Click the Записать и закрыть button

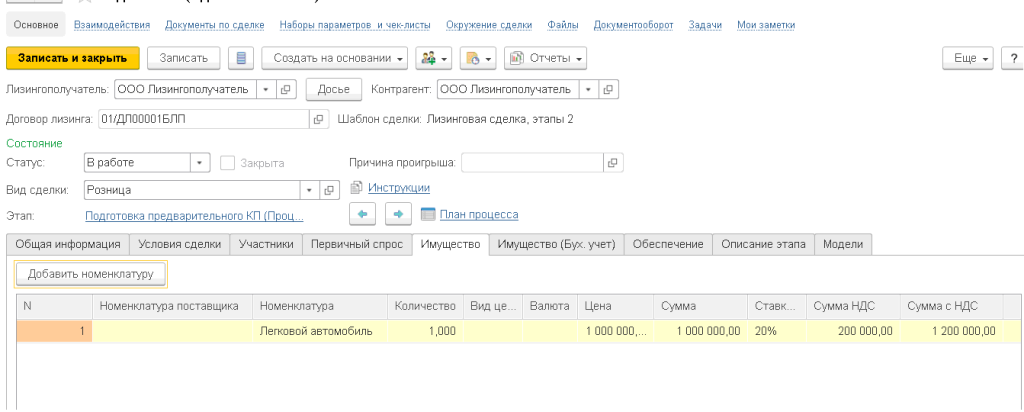click(x=72, y=58)
